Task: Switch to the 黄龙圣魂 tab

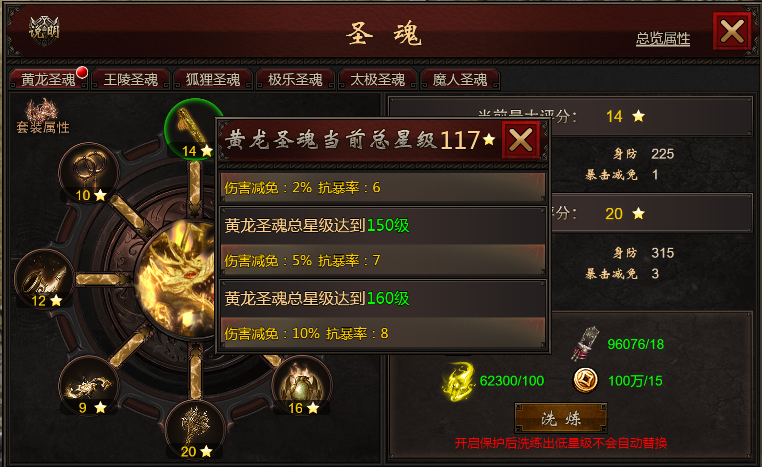Action: 48,79
